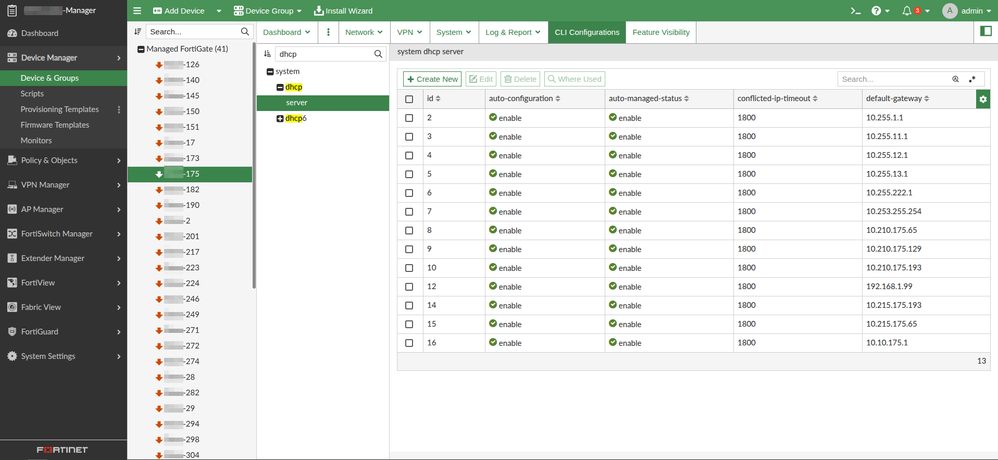Click the FortiGuard shield icon

(11, 331)
